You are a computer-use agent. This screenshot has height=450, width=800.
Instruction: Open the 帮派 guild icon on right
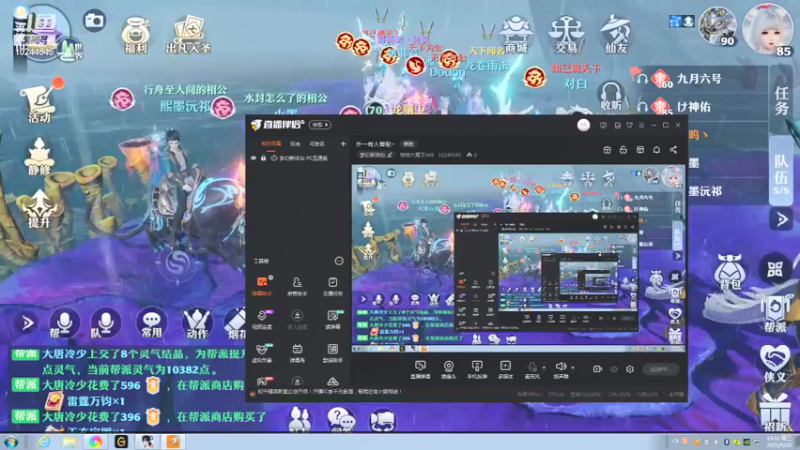pos(775,314)
